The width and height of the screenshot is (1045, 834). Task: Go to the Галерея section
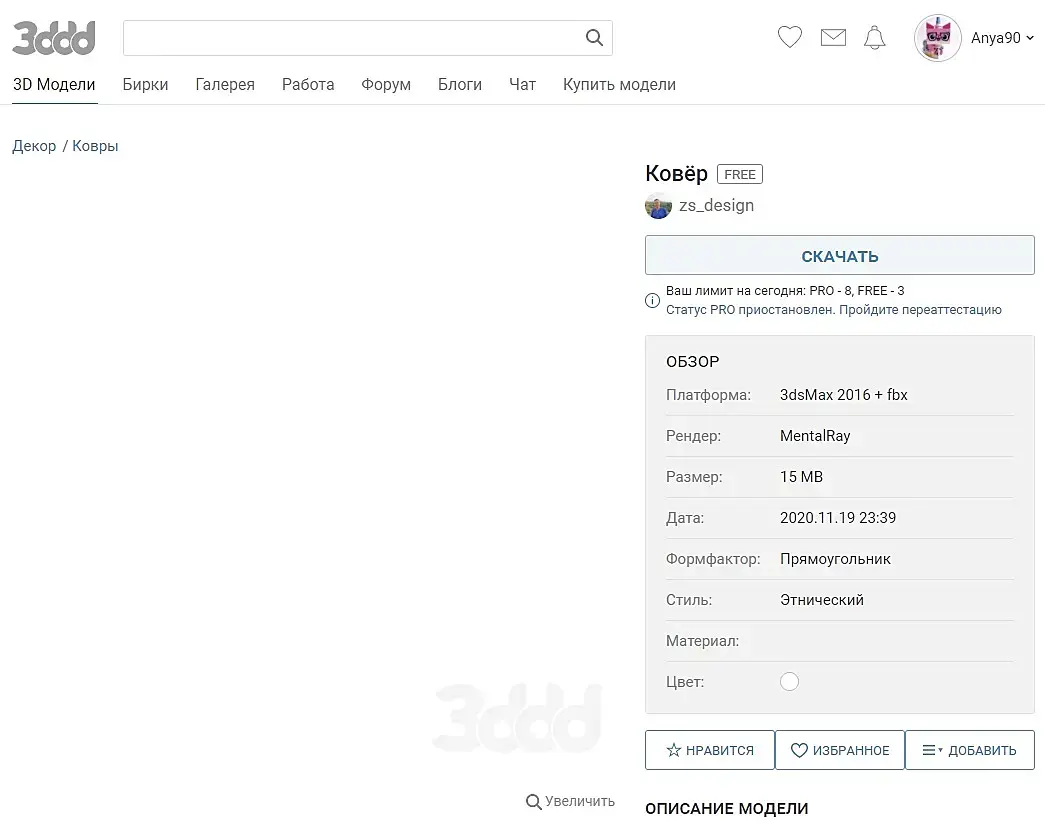pos(225,85)
